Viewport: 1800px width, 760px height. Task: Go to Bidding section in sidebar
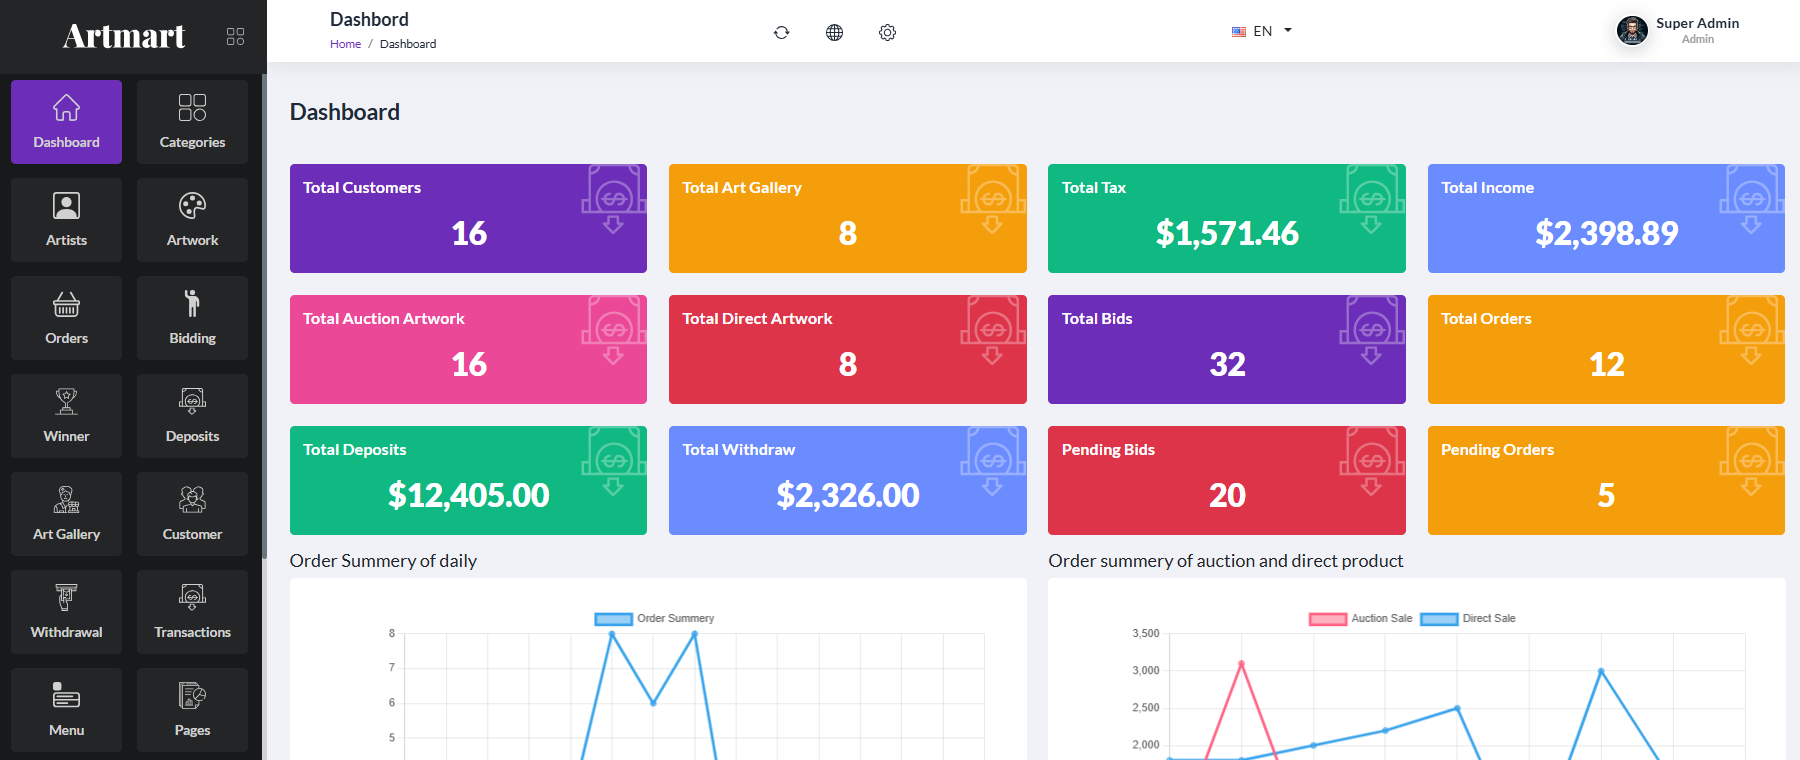[192, 318]
